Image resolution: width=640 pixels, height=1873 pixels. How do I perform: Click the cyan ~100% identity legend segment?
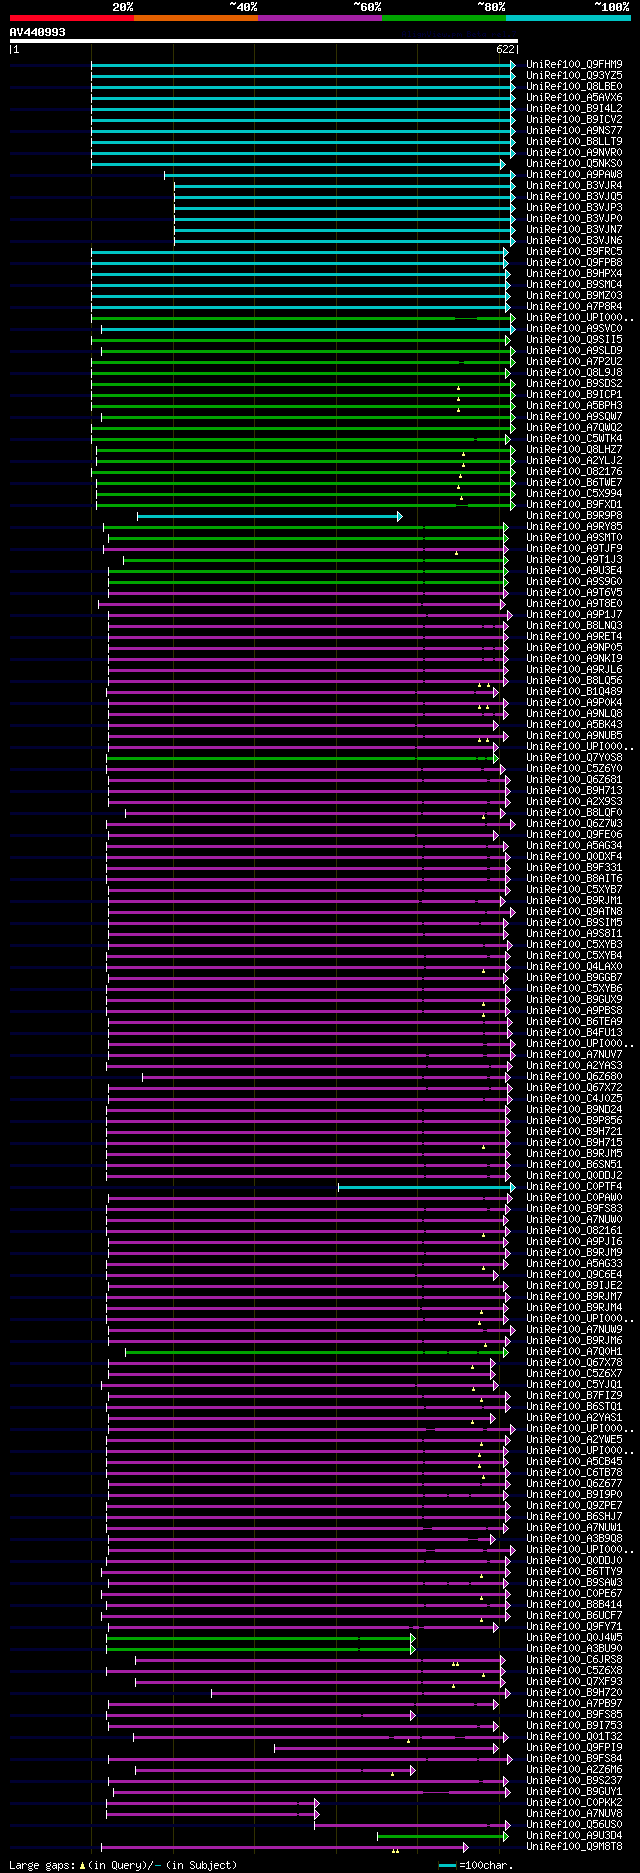[x=568, y=18]
